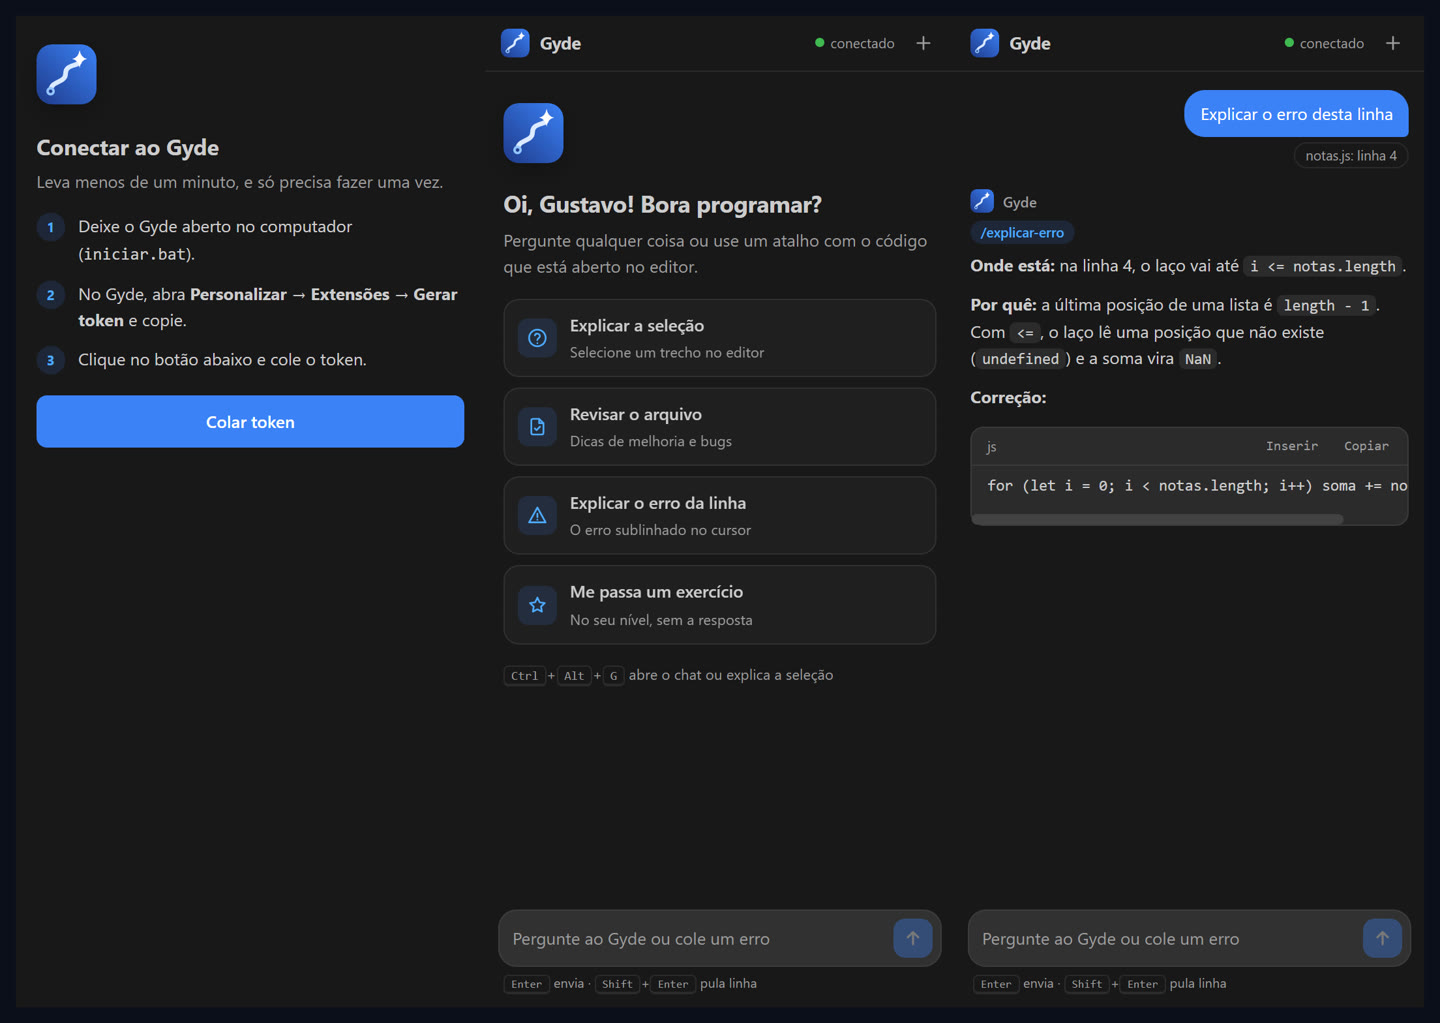Click the inline code "length - 1"
Image resolution: width=1440 pixels, height=1023 pixels.
(x=1327, y=305)
